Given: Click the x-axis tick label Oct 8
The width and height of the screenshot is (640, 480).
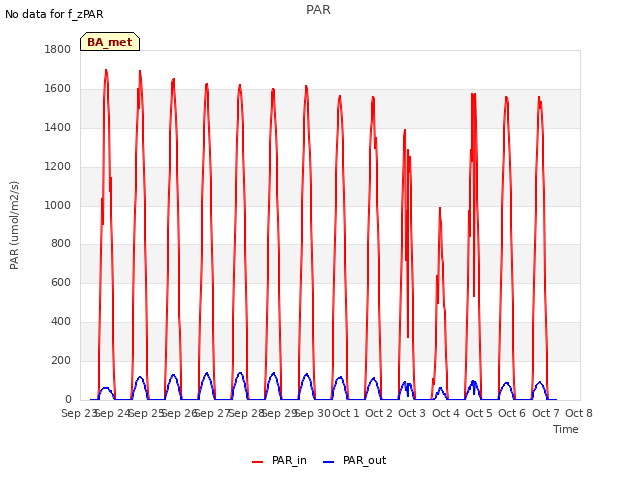Looking at the screenshot, I should point(579,413).
